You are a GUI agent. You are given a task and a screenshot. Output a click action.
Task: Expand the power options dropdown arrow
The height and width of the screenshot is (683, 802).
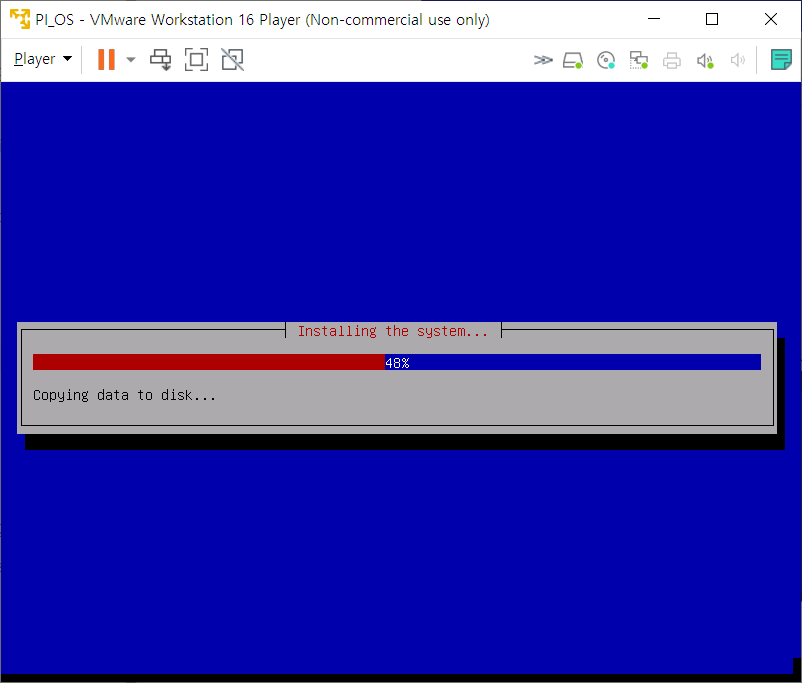pyautogui.click(x=131, y=59)
